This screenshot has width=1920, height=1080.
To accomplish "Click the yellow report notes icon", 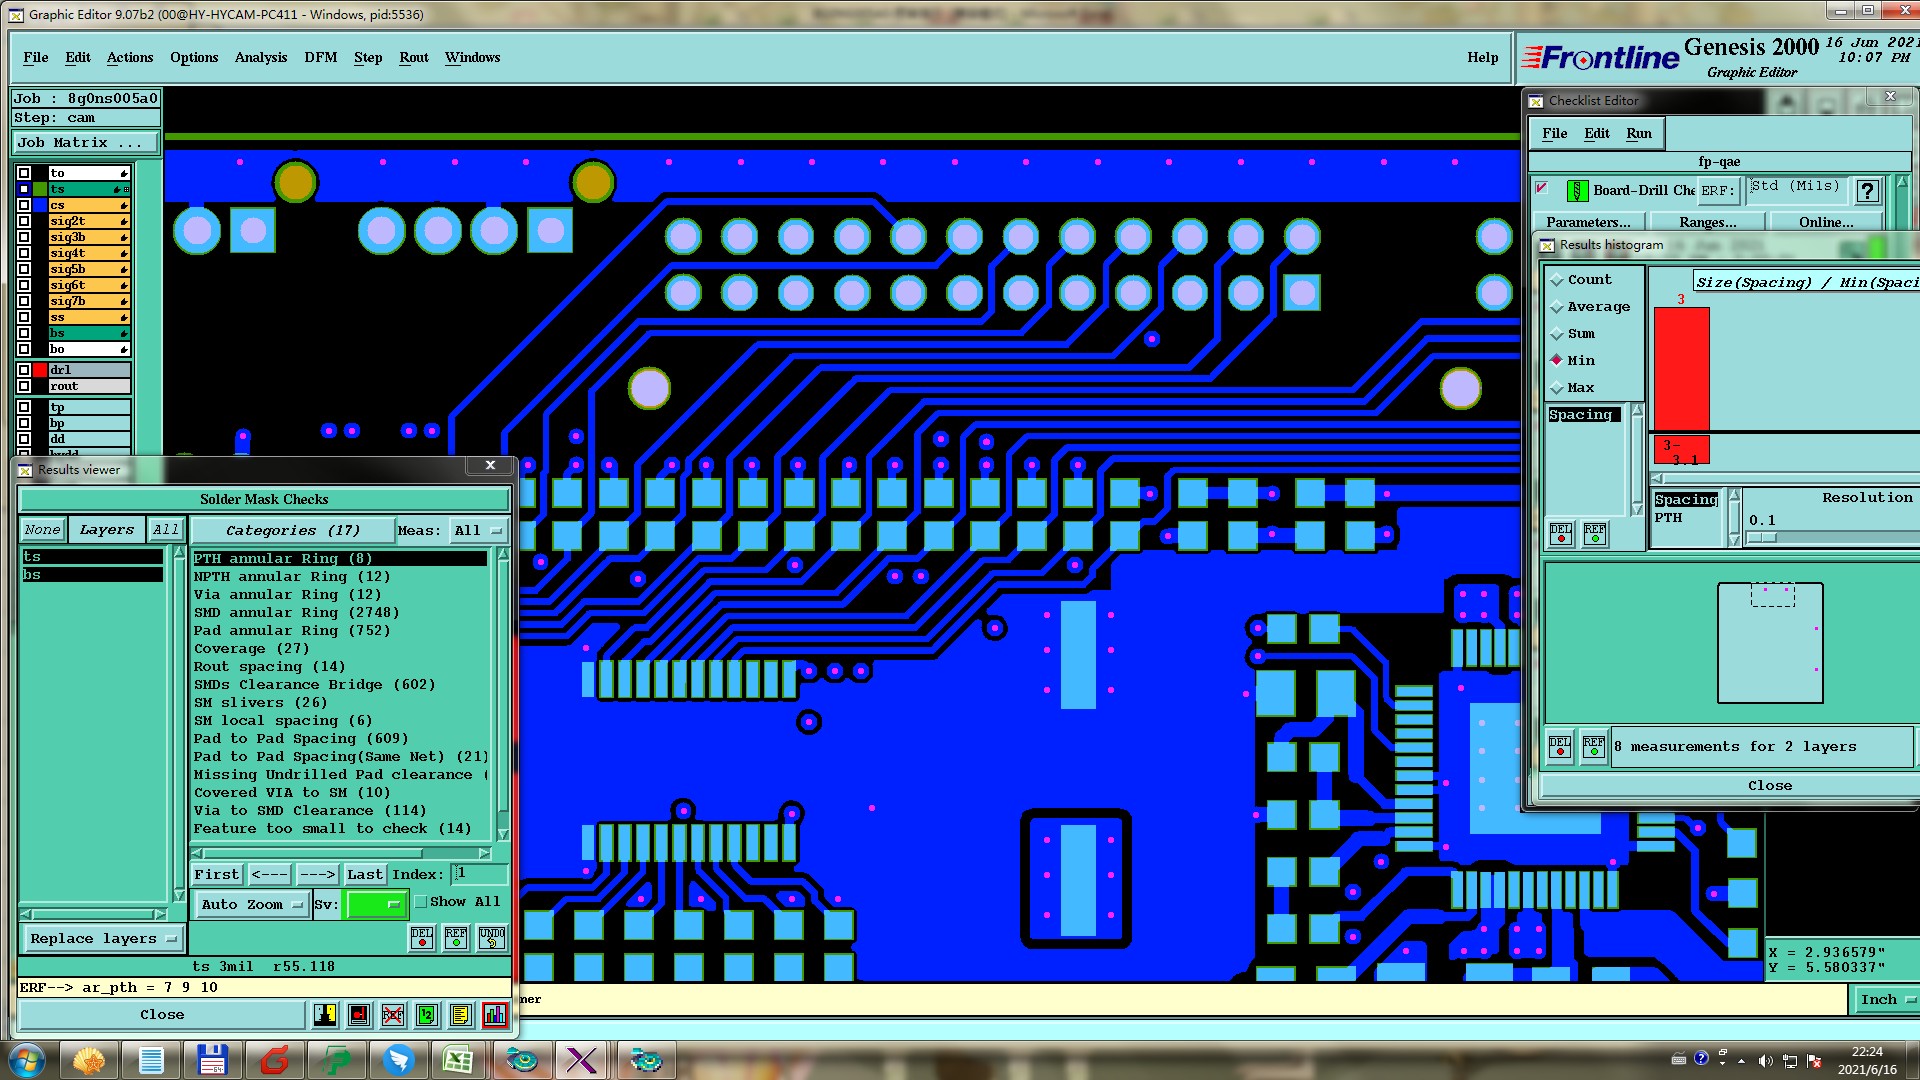I will (x=460, y=1015).
